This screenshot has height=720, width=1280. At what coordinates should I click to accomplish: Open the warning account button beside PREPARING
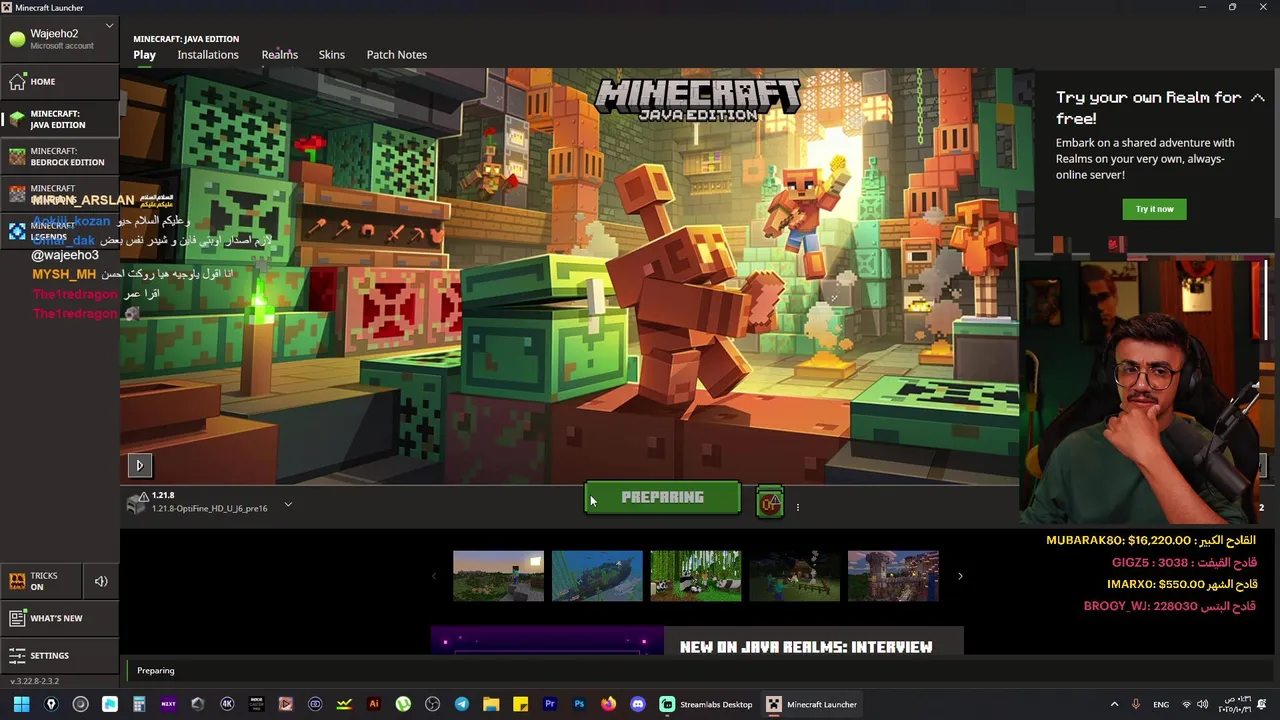tap(770, 503)
